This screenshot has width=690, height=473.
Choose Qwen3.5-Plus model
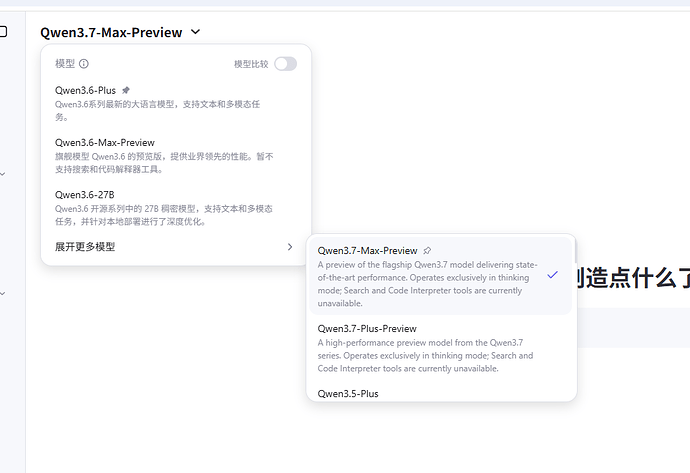pyautogui.click(x=440, y=394)
